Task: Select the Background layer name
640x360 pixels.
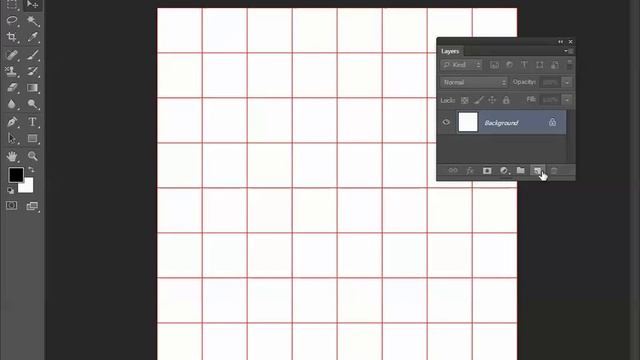Action: point(501,123)
